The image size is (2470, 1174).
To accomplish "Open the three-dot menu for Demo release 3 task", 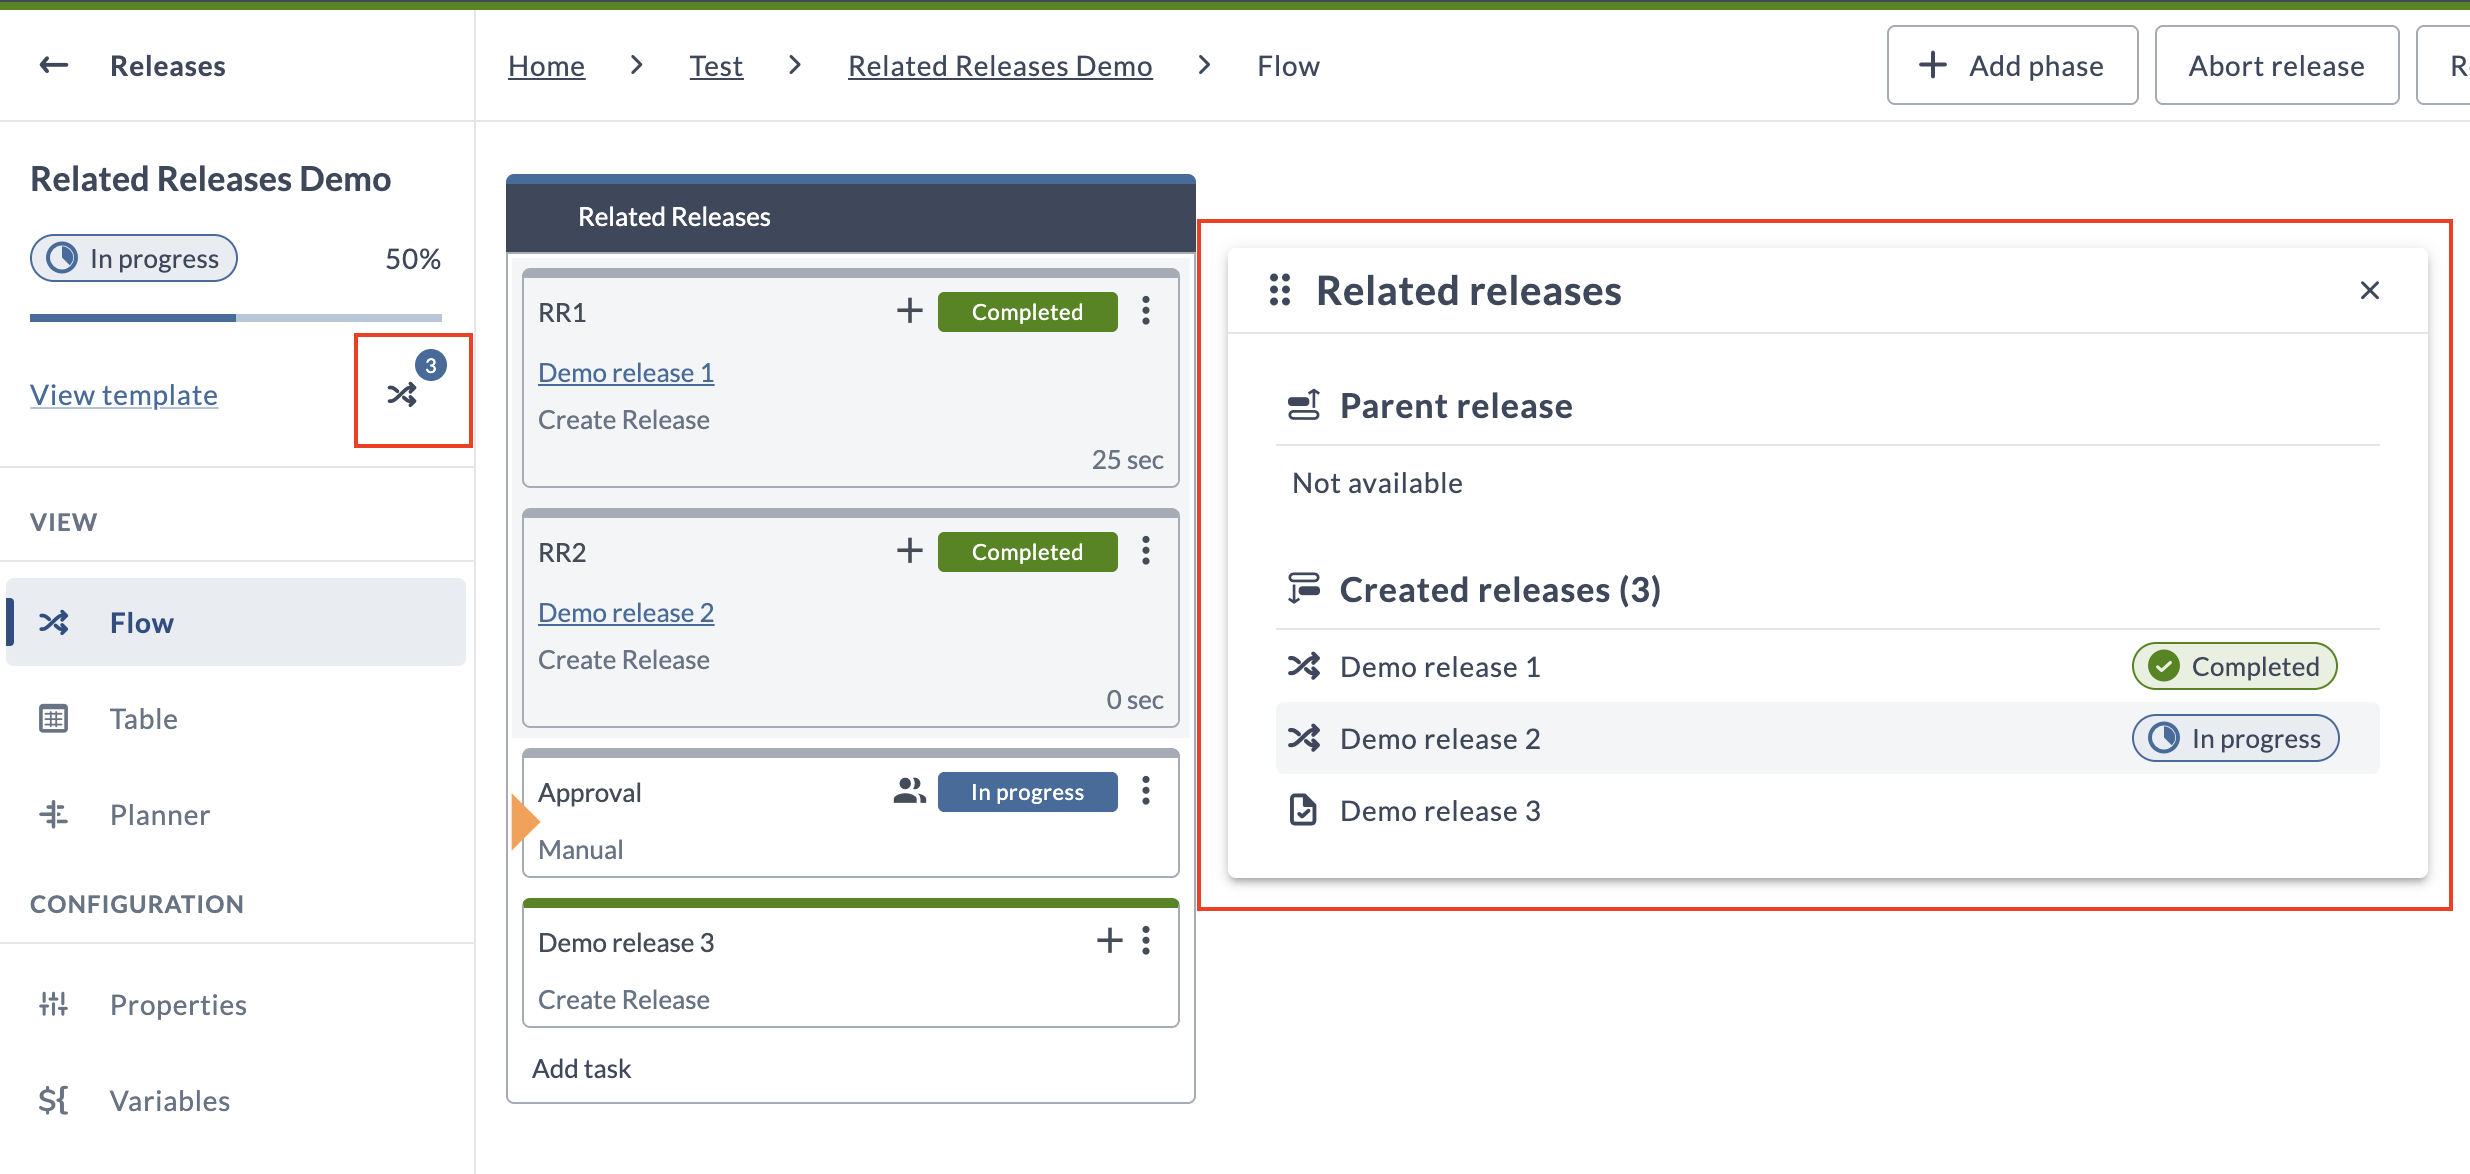I will coord(1146,941).
